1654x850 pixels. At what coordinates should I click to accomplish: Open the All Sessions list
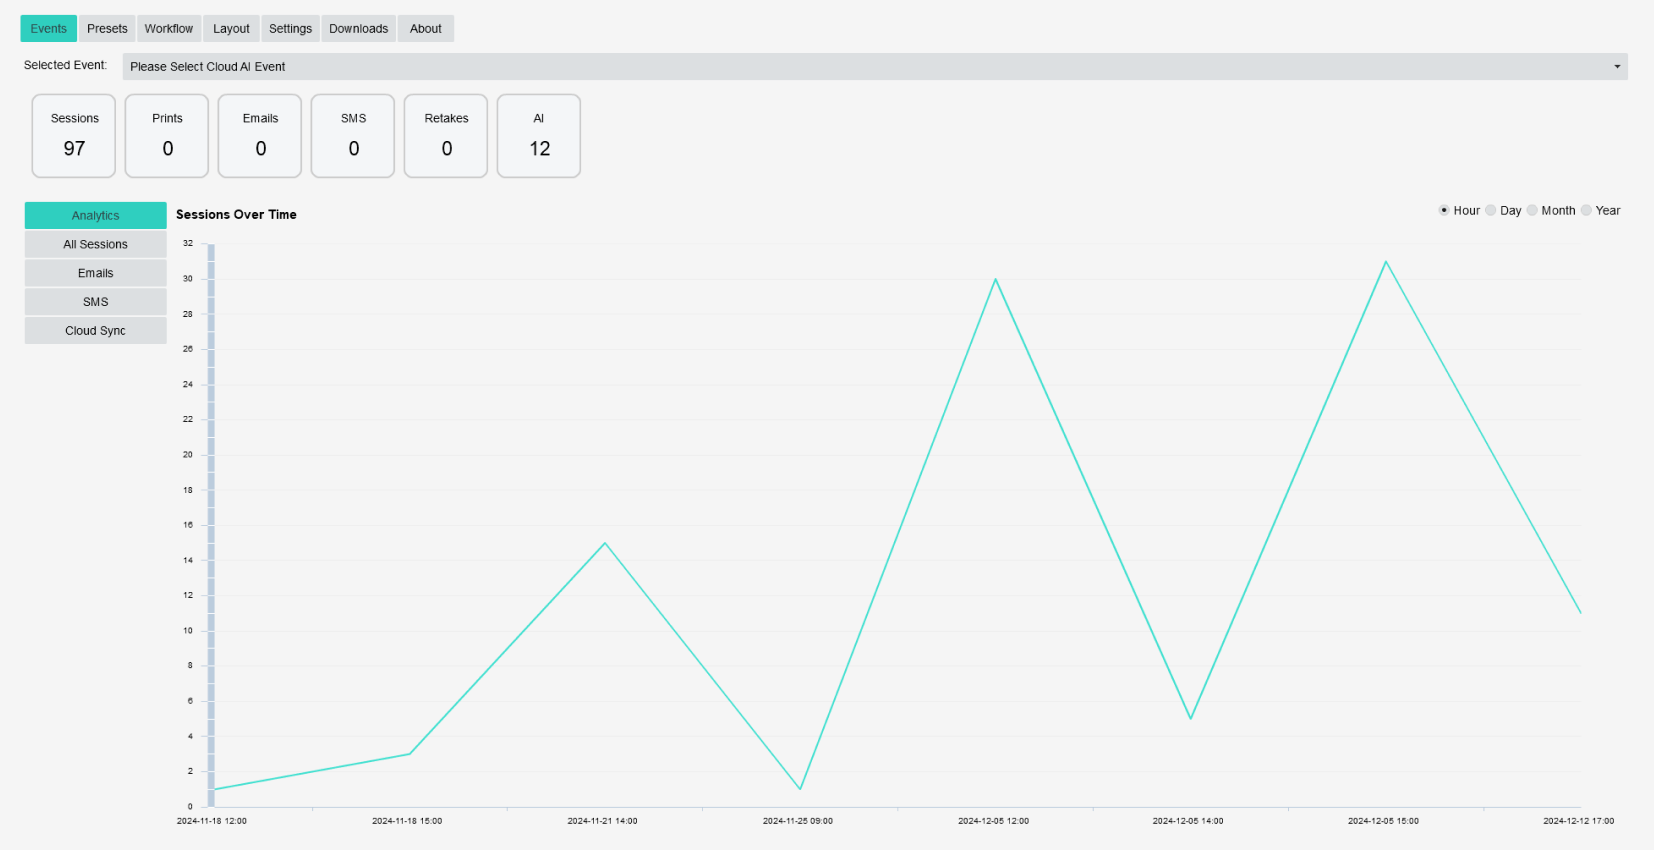tap(95, 245)
